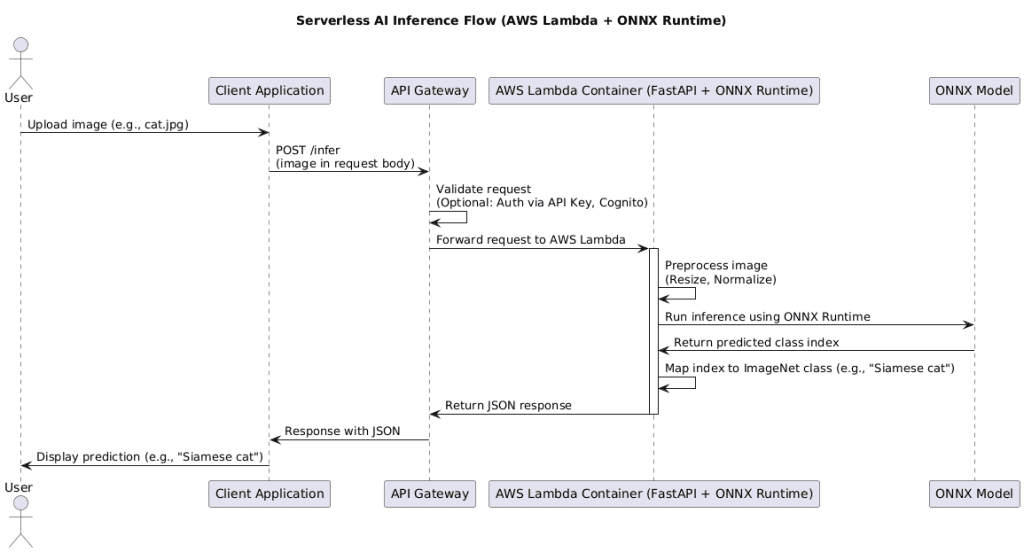Click the header ONNX Model participant box

[973, 91]
